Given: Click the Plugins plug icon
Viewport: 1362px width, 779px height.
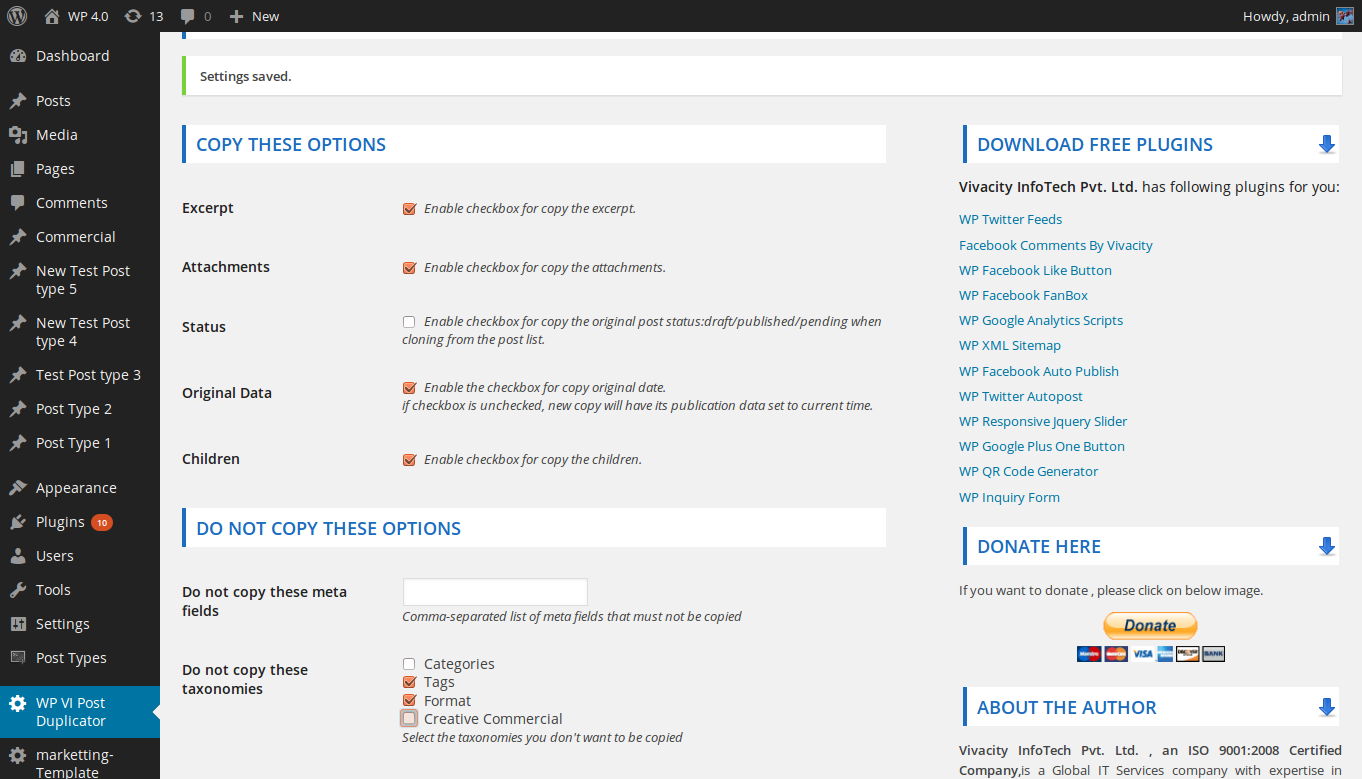Looking at the screenshot, I should (x=17, y=522).
